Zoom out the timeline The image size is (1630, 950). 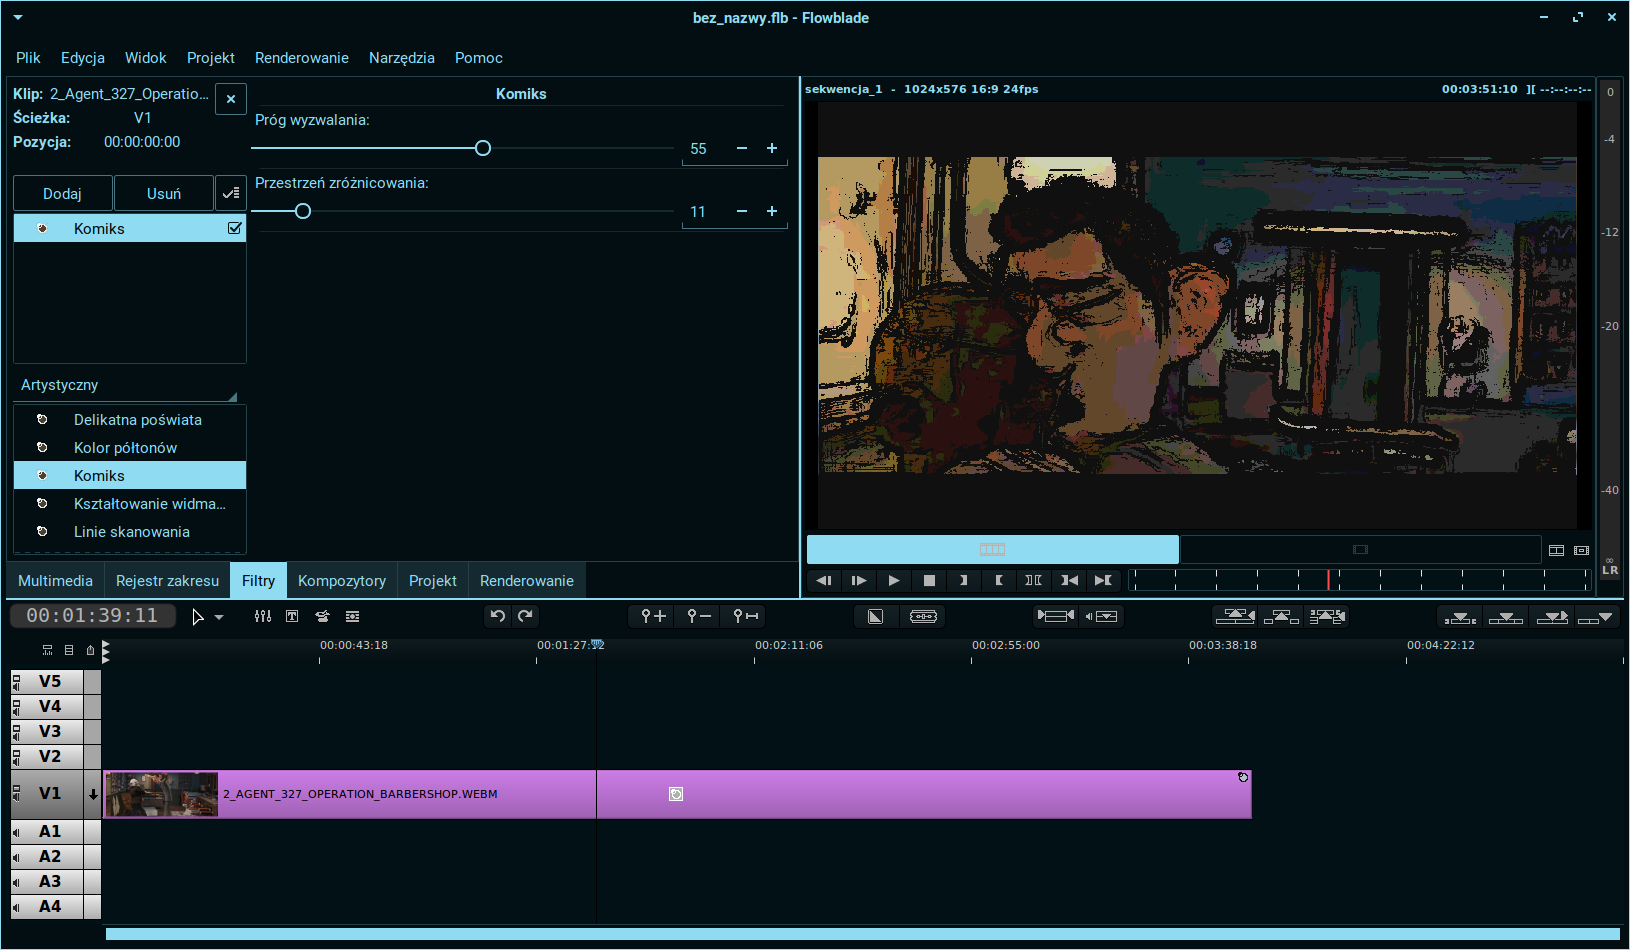pos(699,616)
